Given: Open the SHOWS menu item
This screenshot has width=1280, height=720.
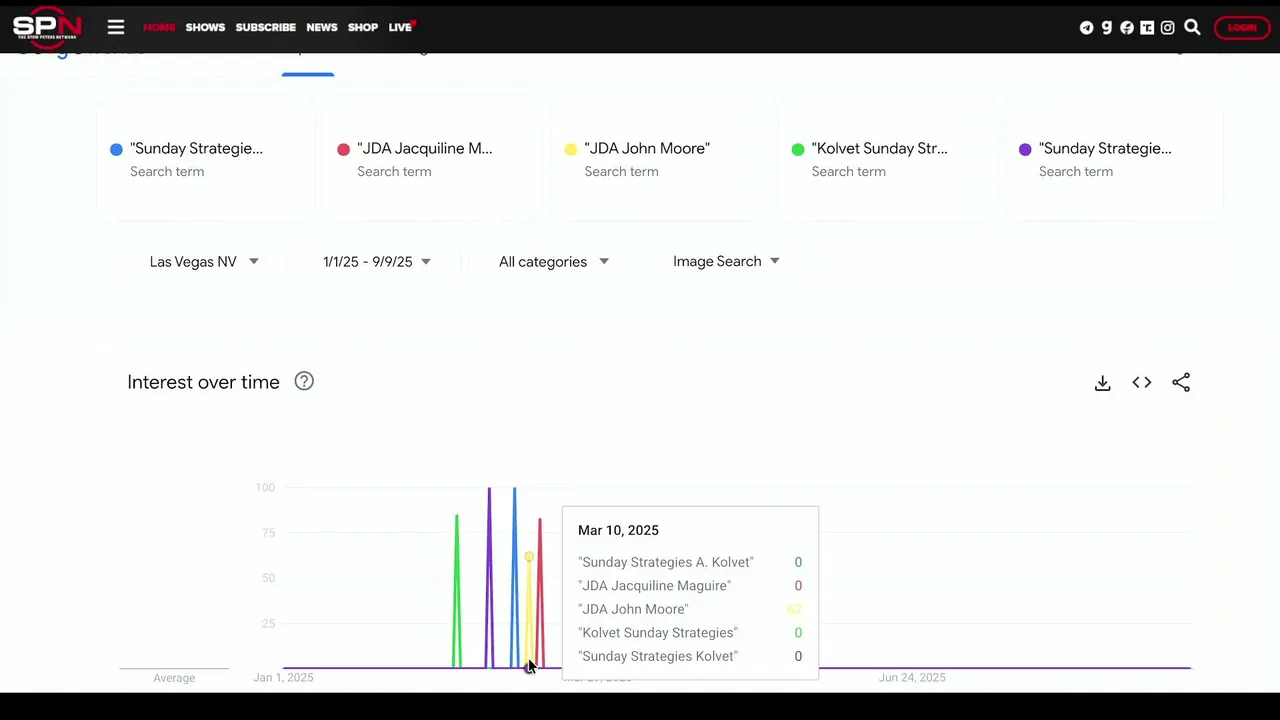Looking at the screenshot, I should 205,28.
